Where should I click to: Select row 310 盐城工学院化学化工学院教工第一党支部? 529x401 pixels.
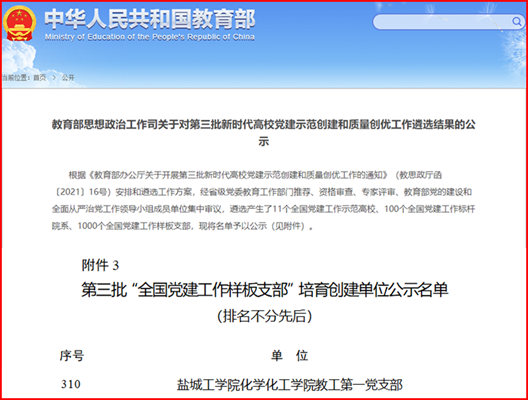231,384
